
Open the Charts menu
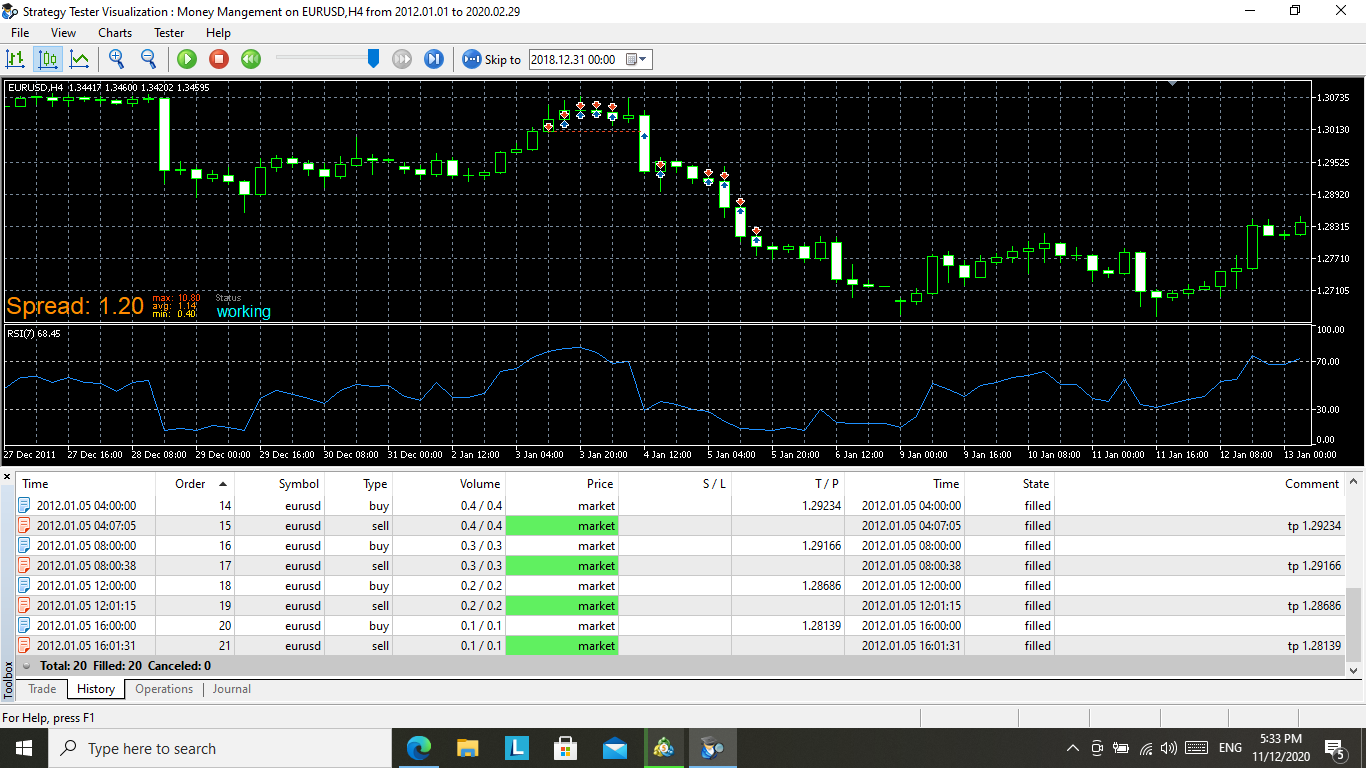(115, 33)
